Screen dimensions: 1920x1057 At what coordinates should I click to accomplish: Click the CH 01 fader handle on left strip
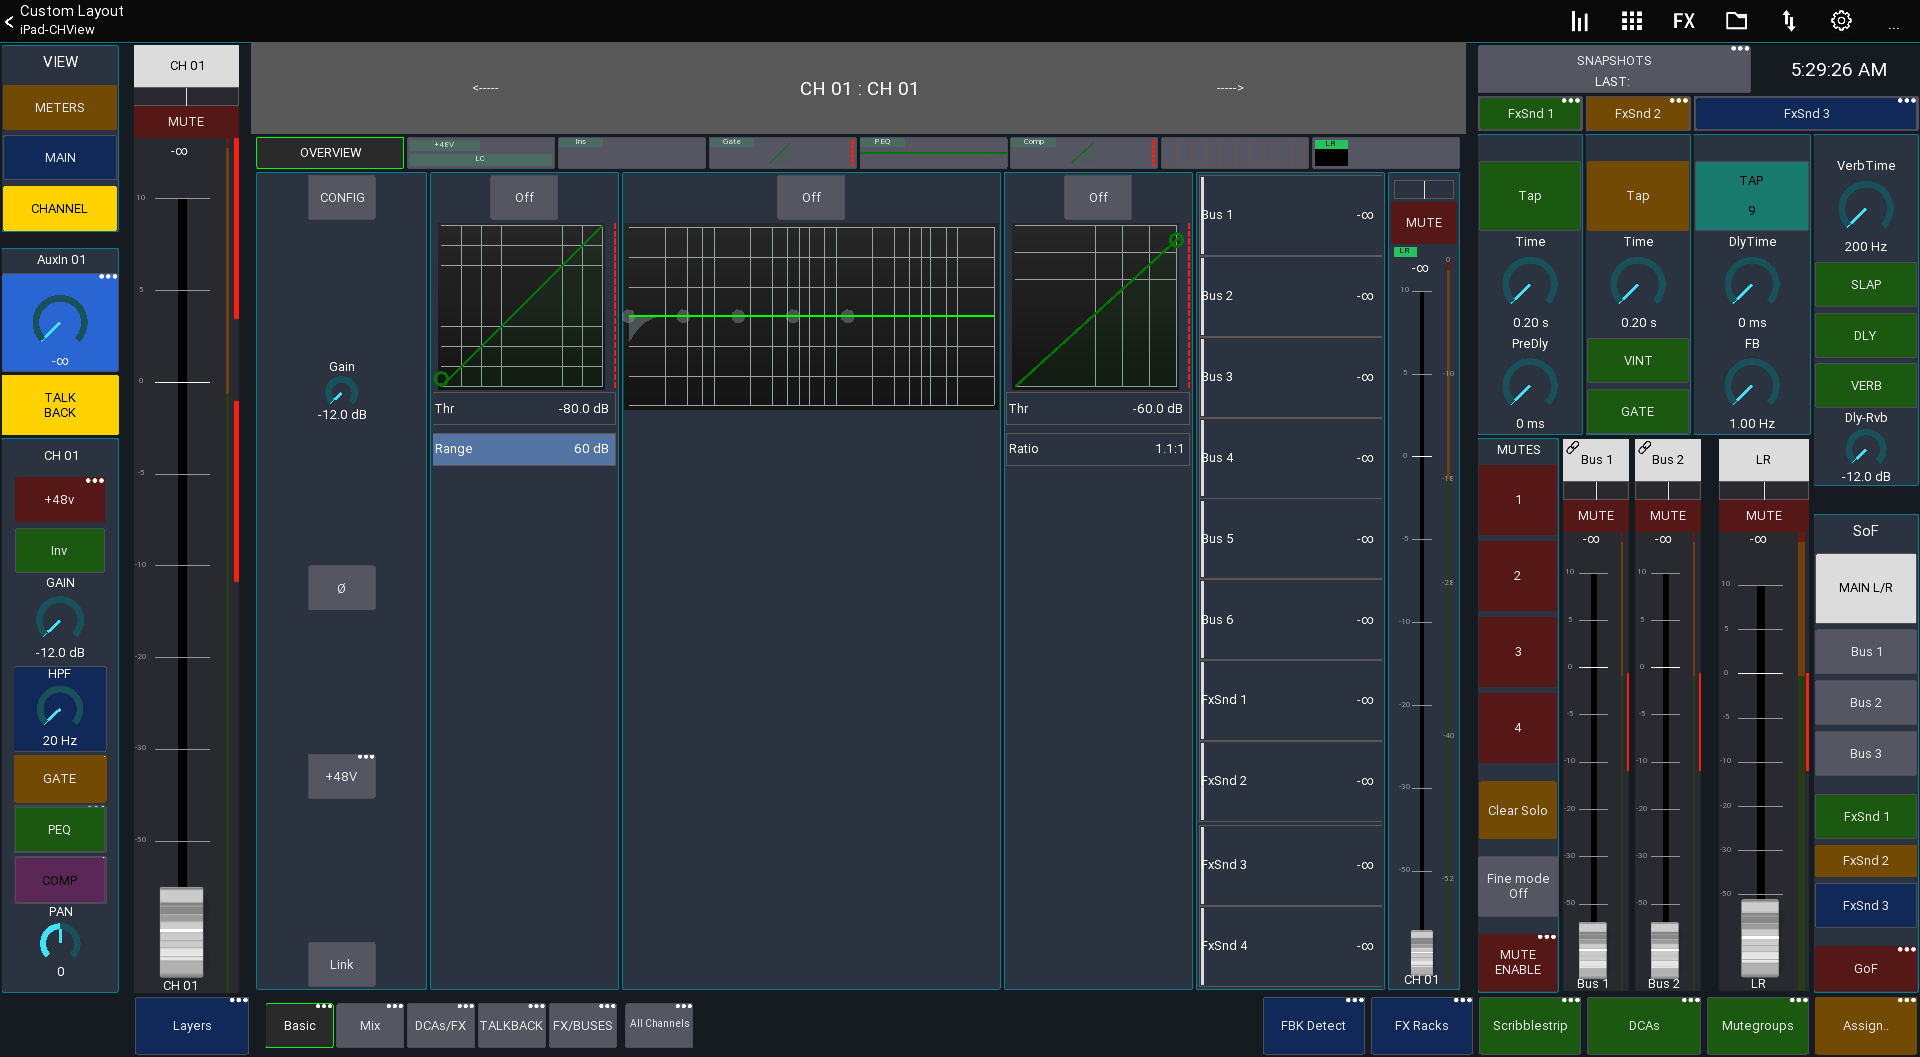pyautogui.click(x=182, y=930)
